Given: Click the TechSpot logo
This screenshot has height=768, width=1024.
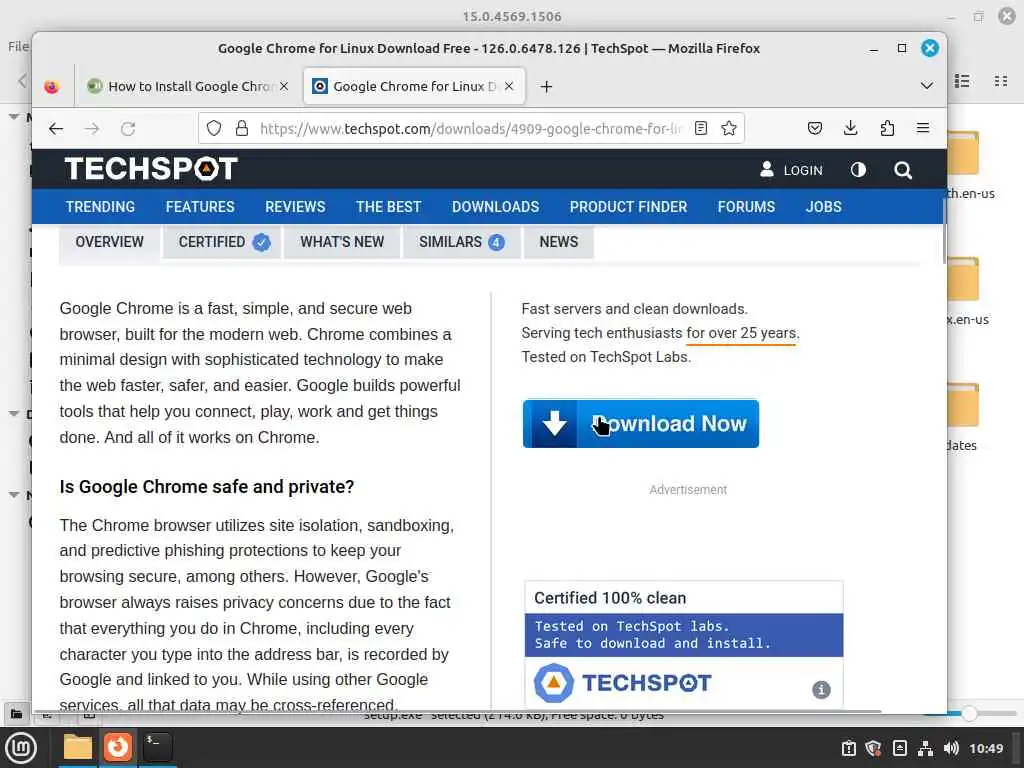Looking at the screenshot, I should [x=151, y=168].
